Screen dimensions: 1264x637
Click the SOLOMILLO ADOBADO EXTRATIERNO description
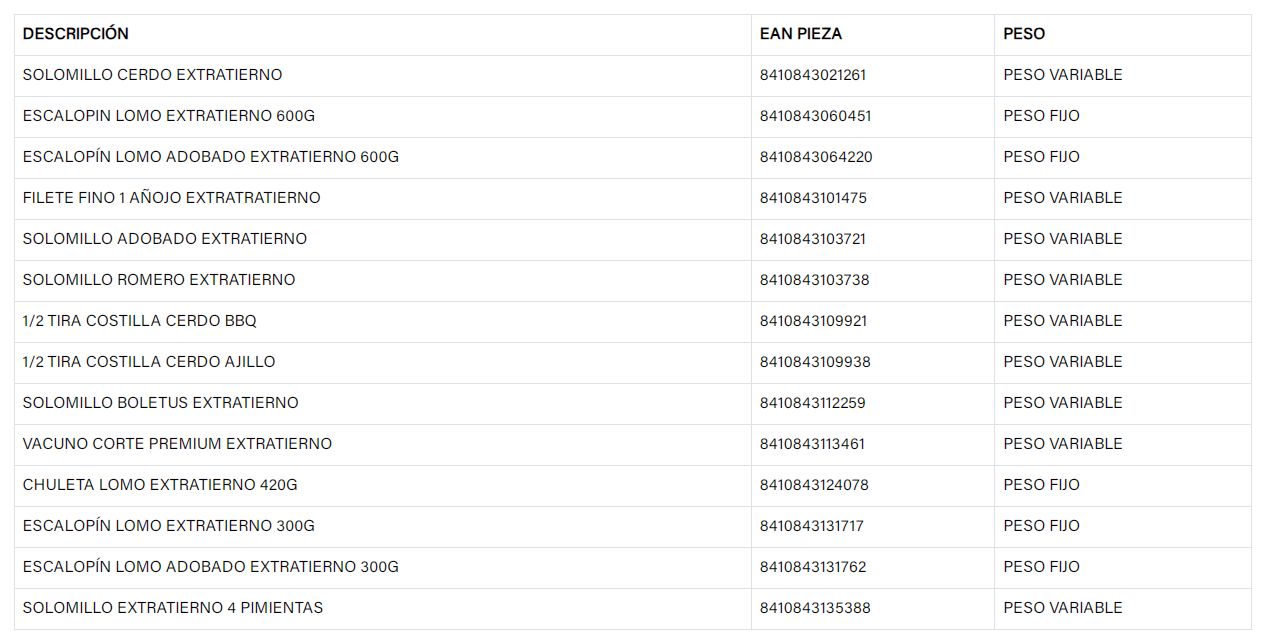coord(165,239)
